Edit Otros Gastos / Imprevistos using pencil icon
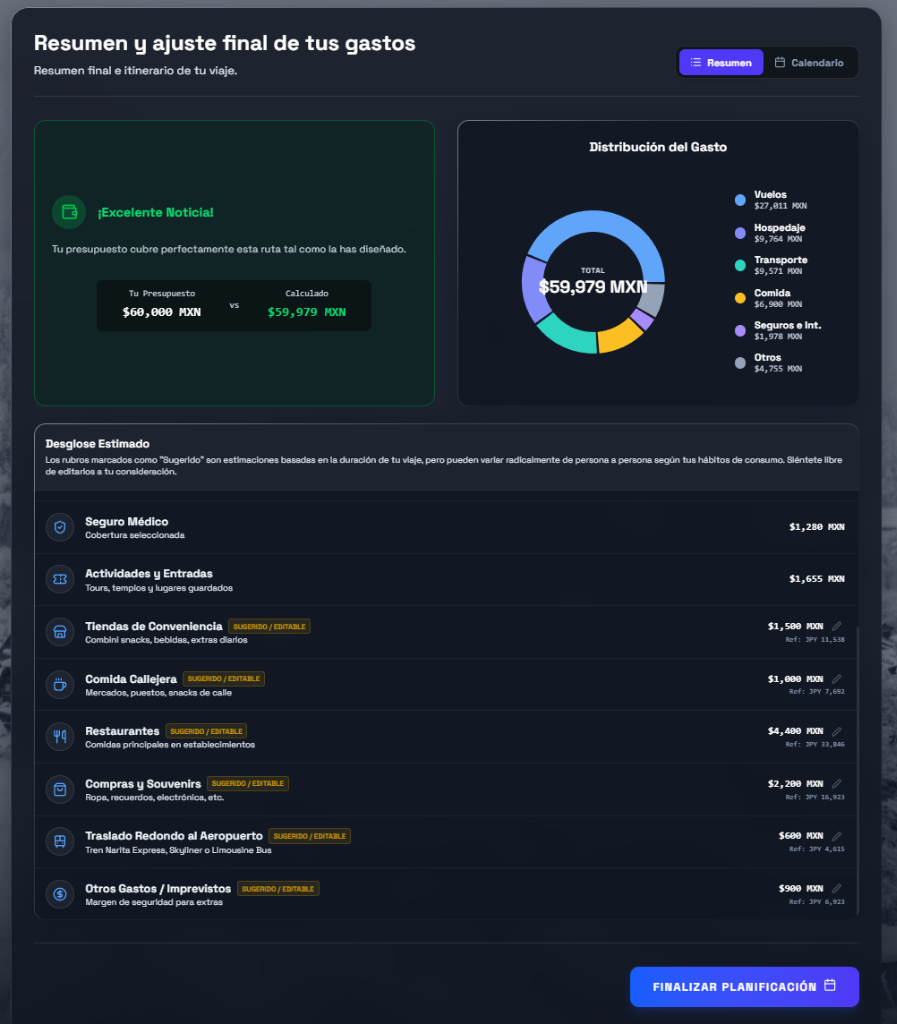Viewport: 897px width, 1024px height. pos(837,888)
